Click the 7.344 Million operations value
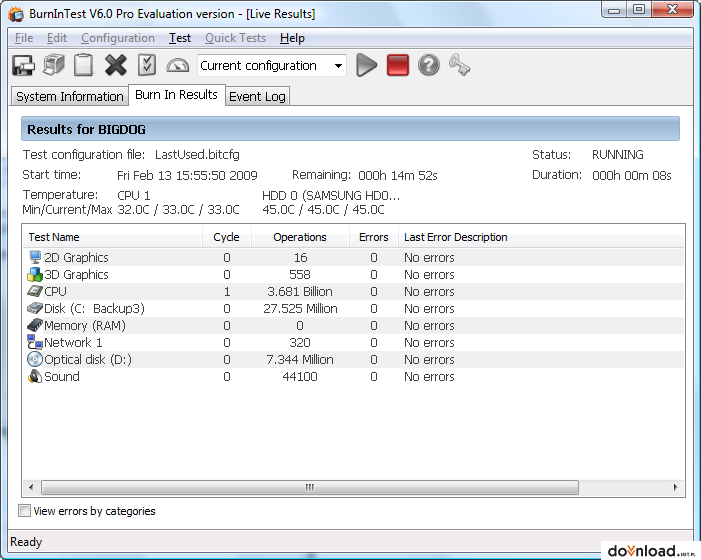 (300, 359)
